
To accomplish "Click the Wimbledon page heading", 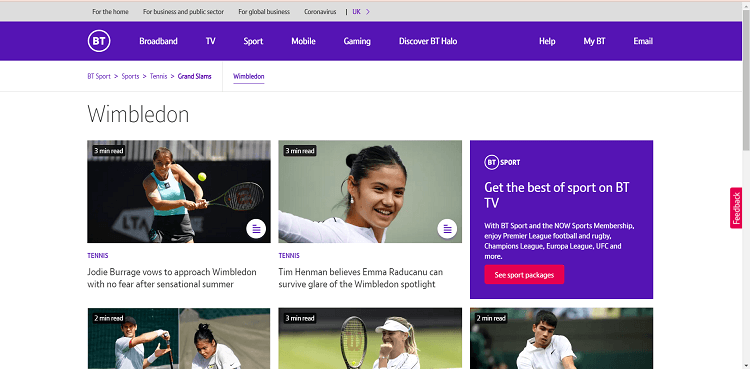I will (x=138, y=115).
